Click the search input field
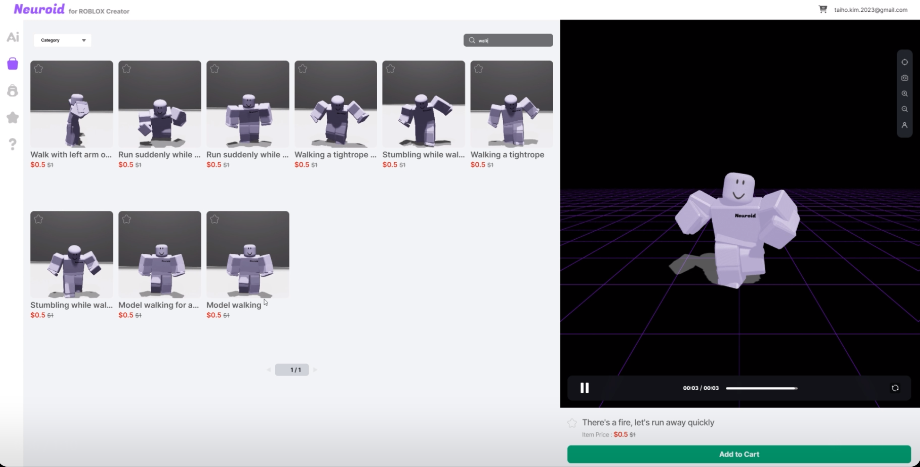Viewport: 920px width, 467px height. (x=513, y=41)
